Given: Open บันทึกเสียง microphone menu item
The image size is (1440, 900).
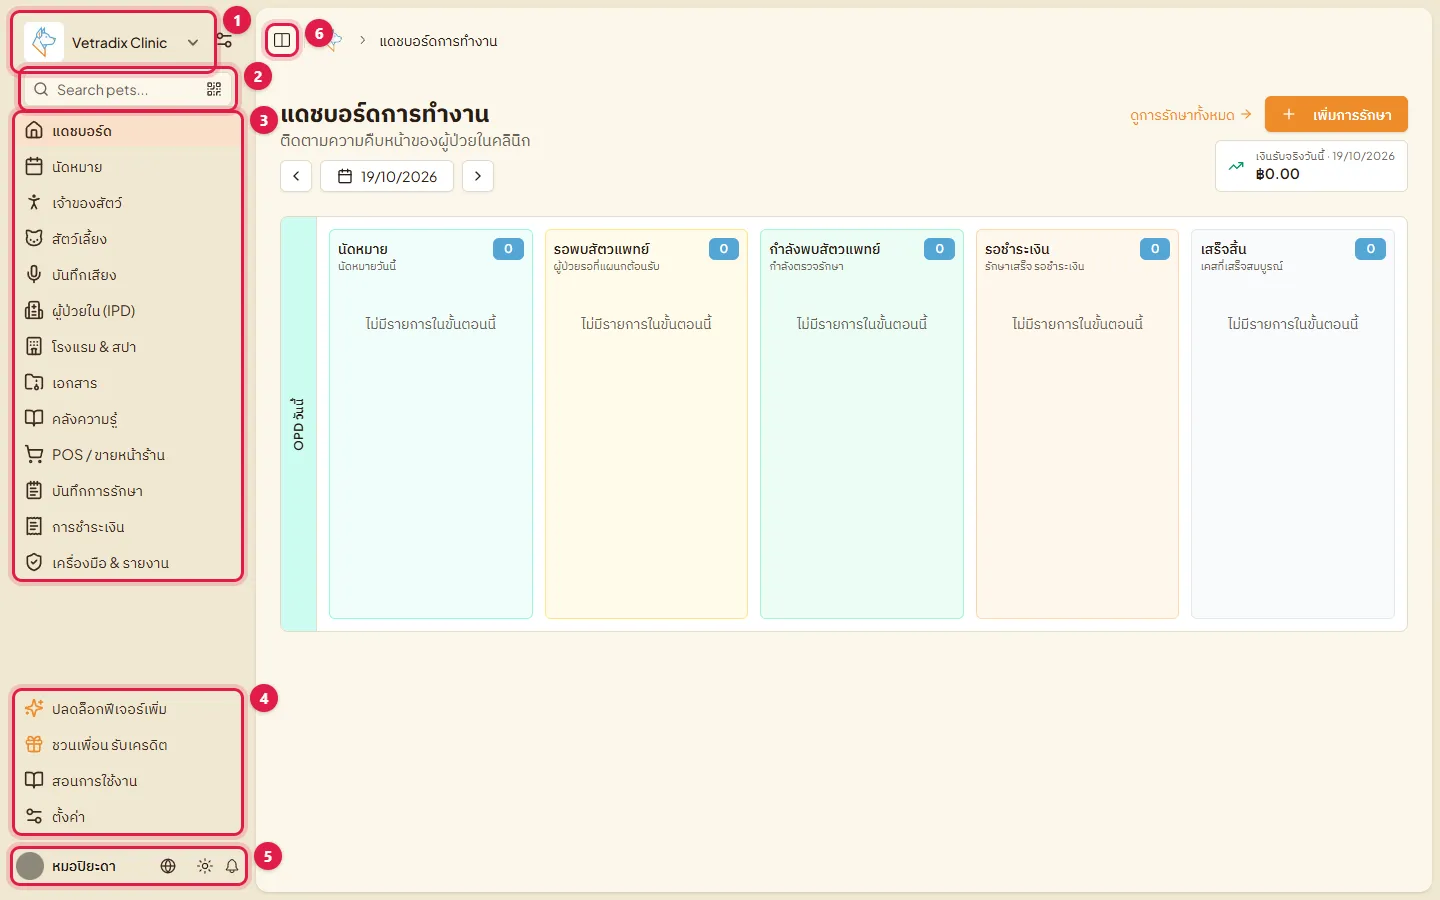Looking at the screenshot, I should coord(128,275).
